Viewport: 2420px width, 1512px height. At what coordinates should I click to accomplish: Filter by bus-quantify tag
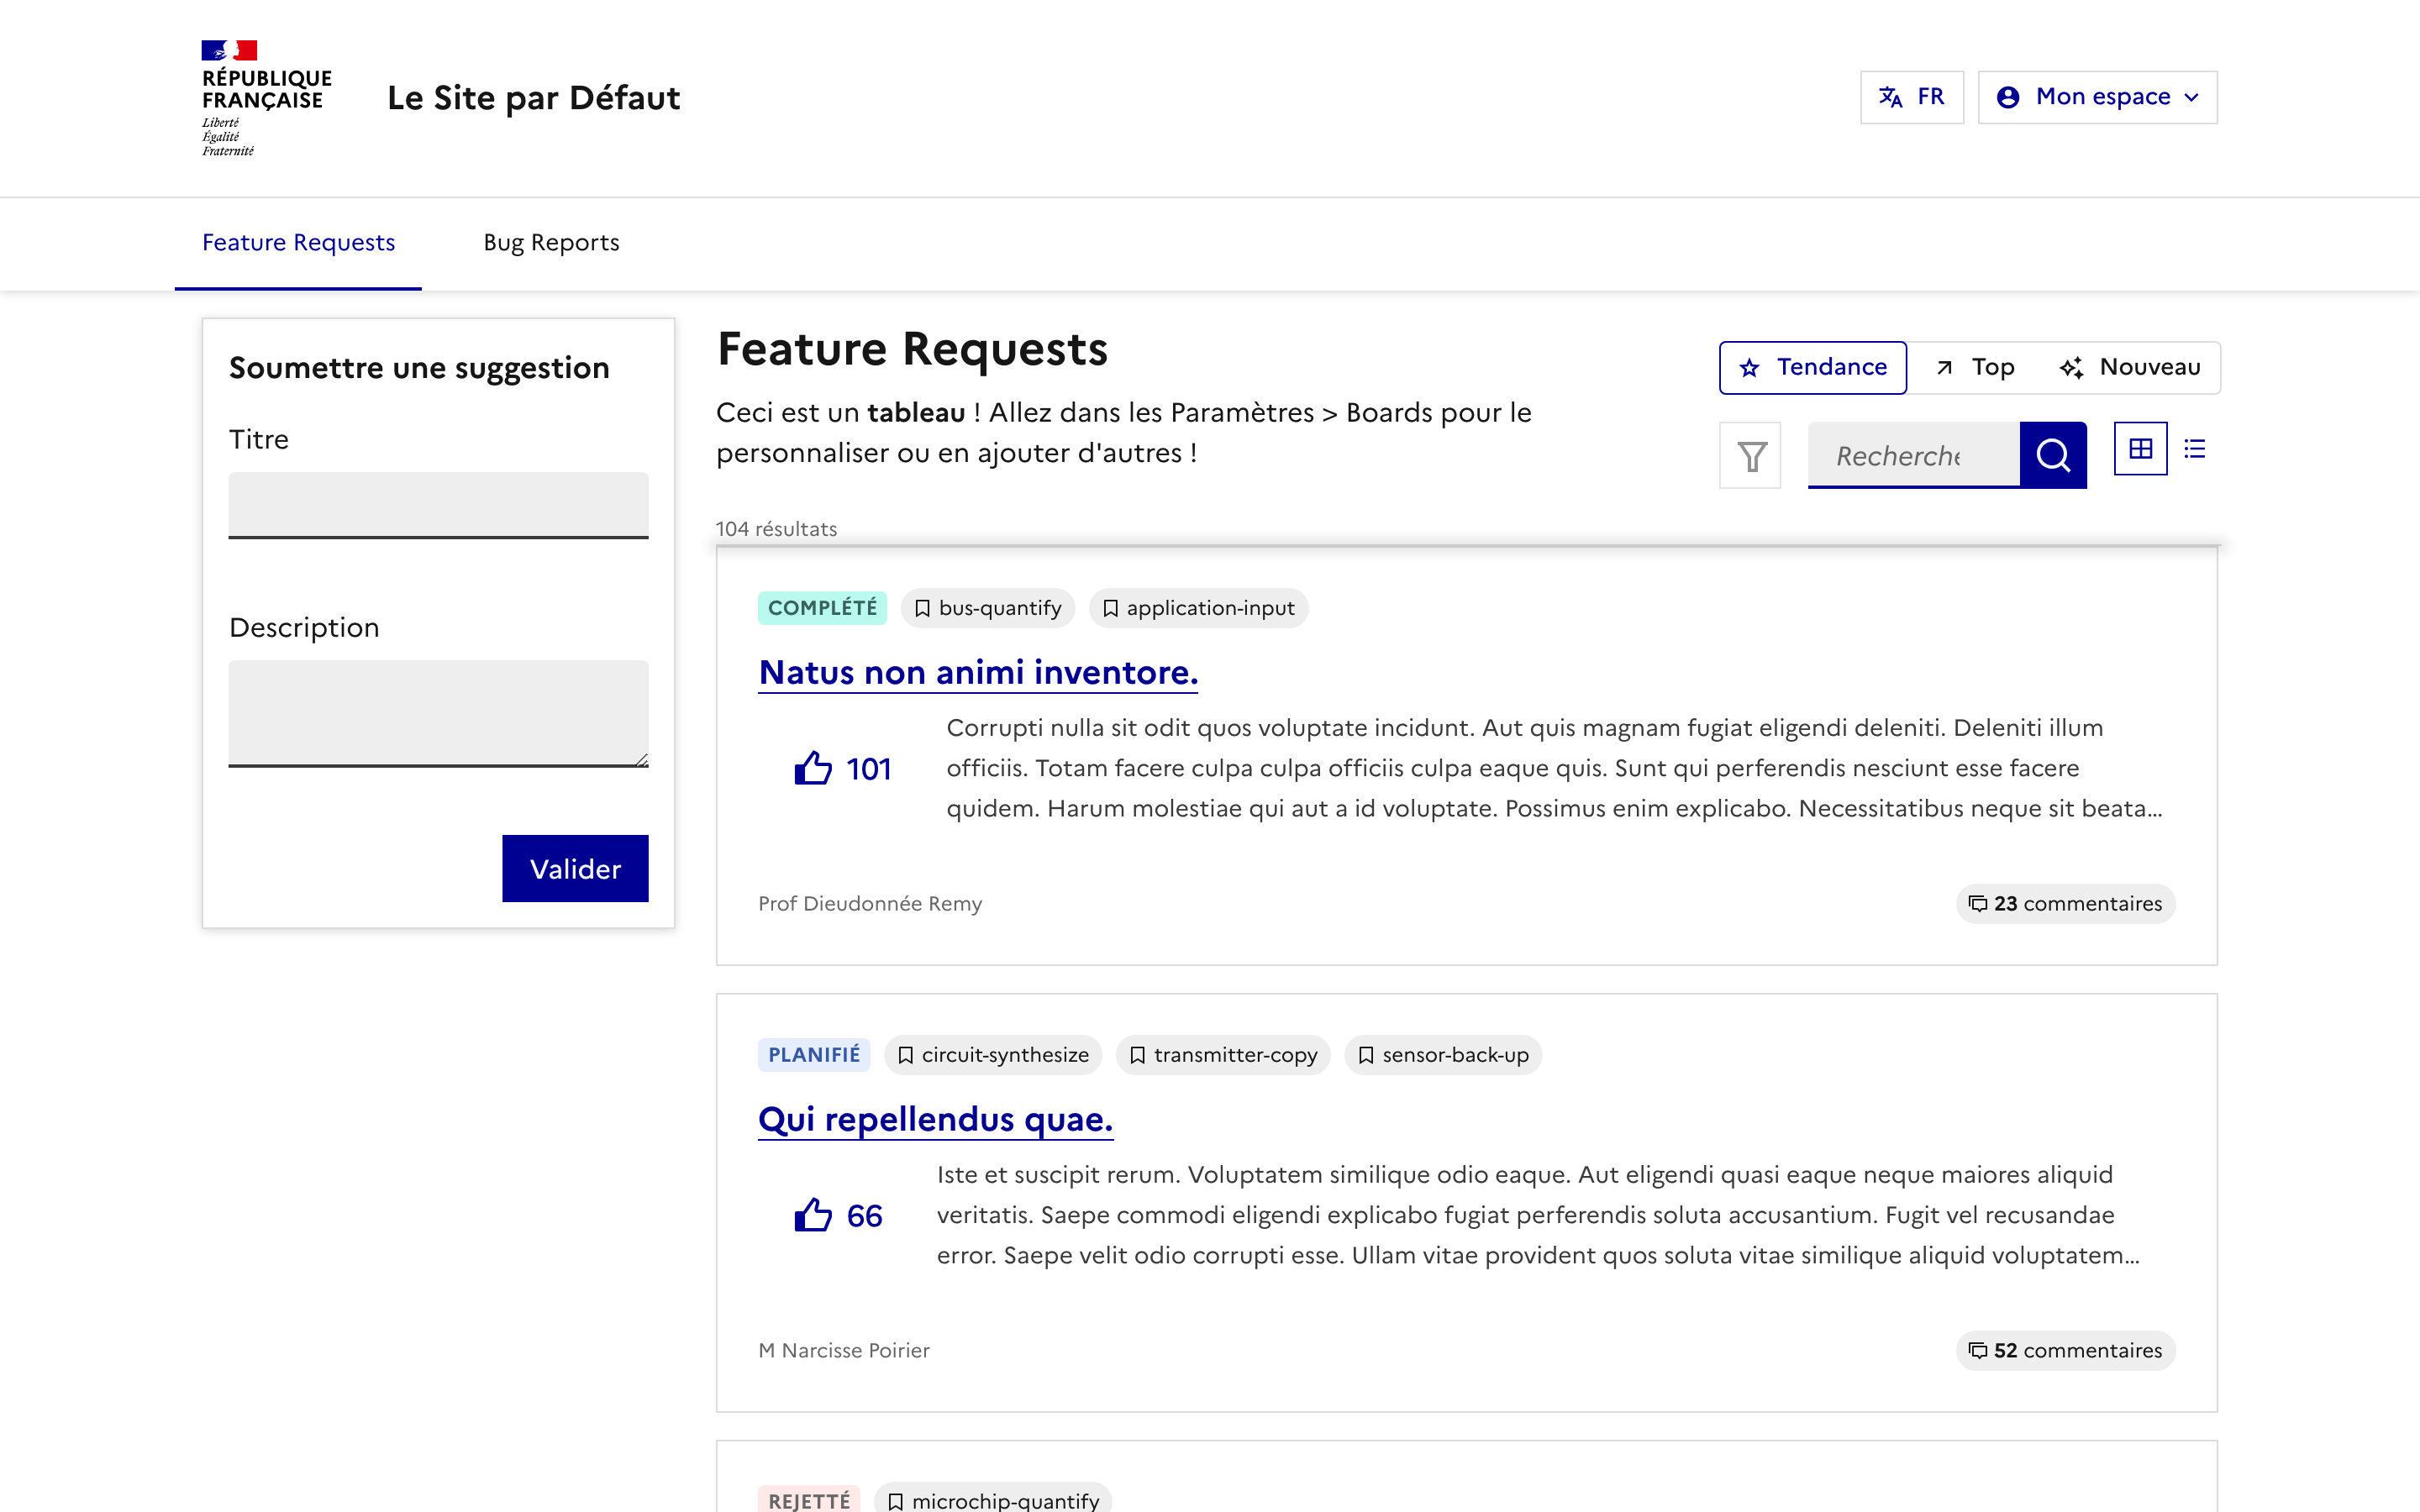987,608
